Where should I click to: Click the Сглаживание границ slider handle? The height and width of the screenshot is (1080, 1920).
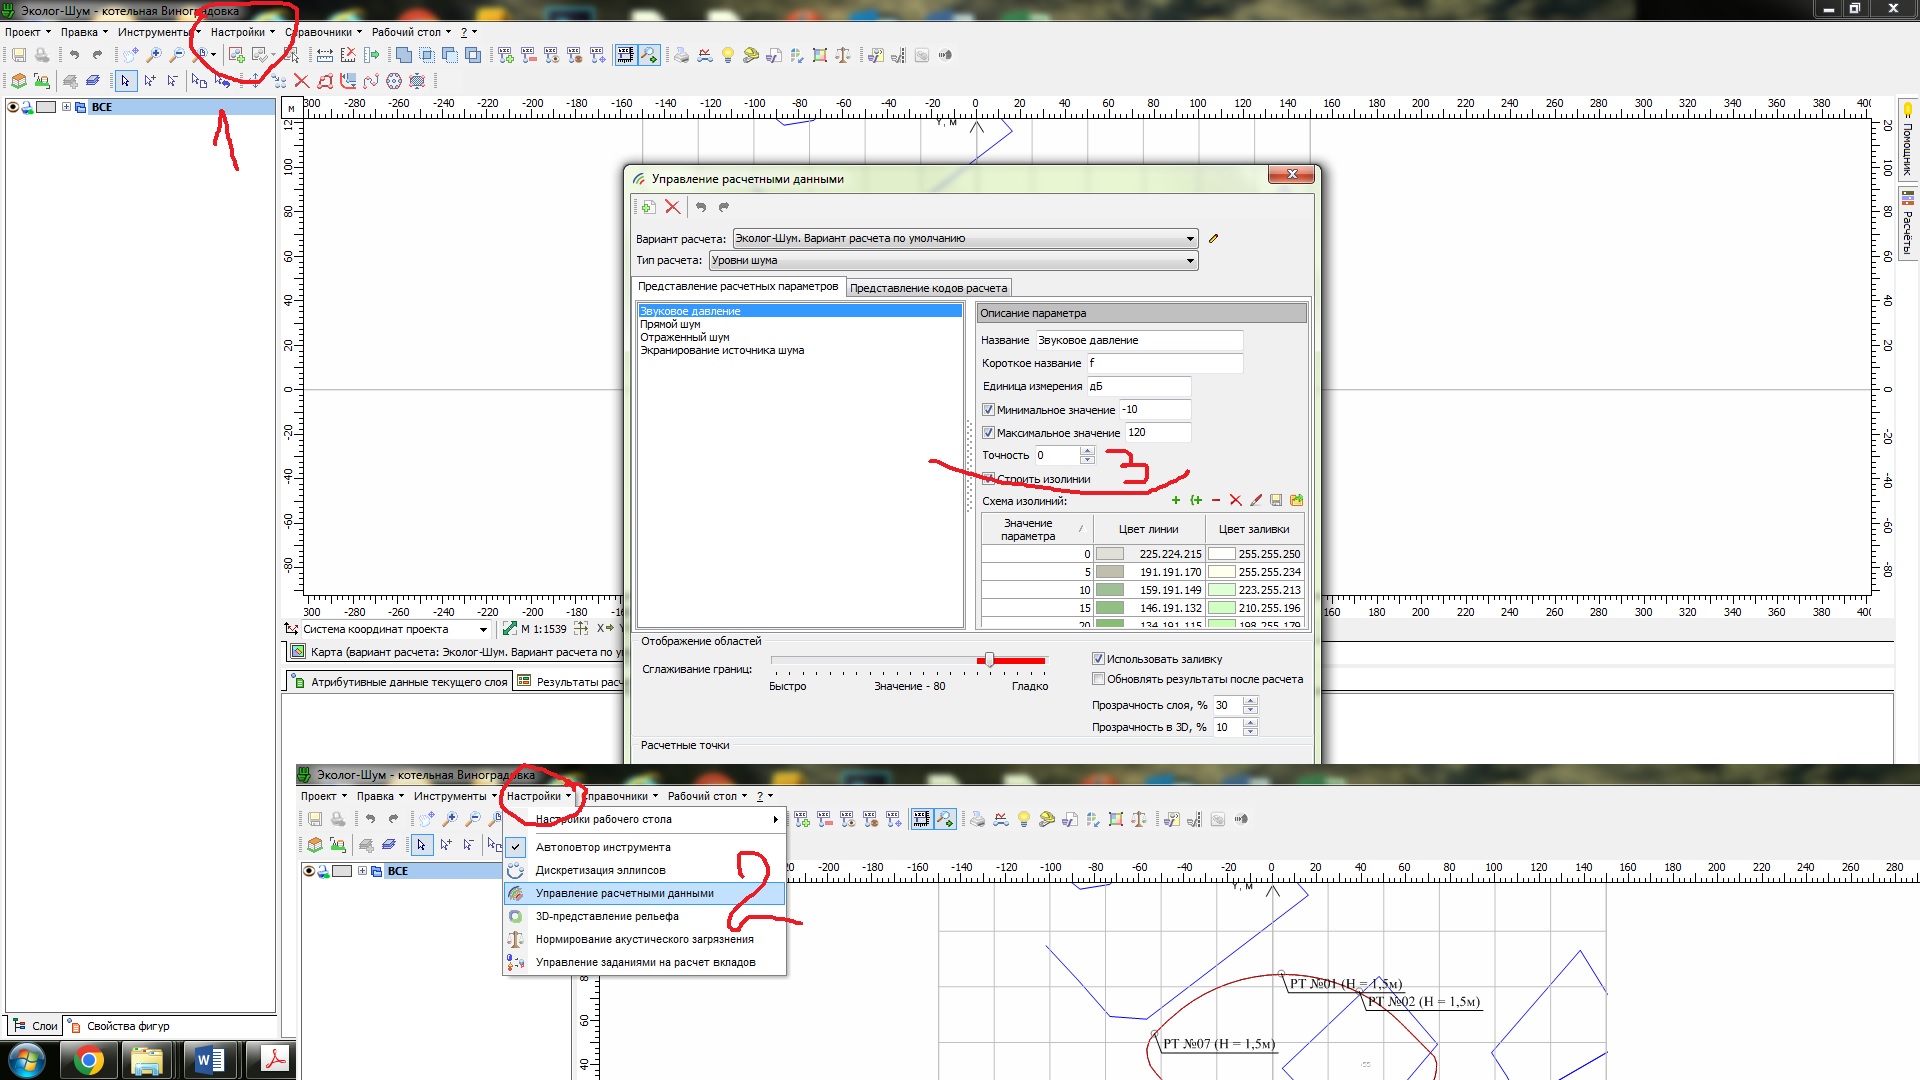point(989,660)
